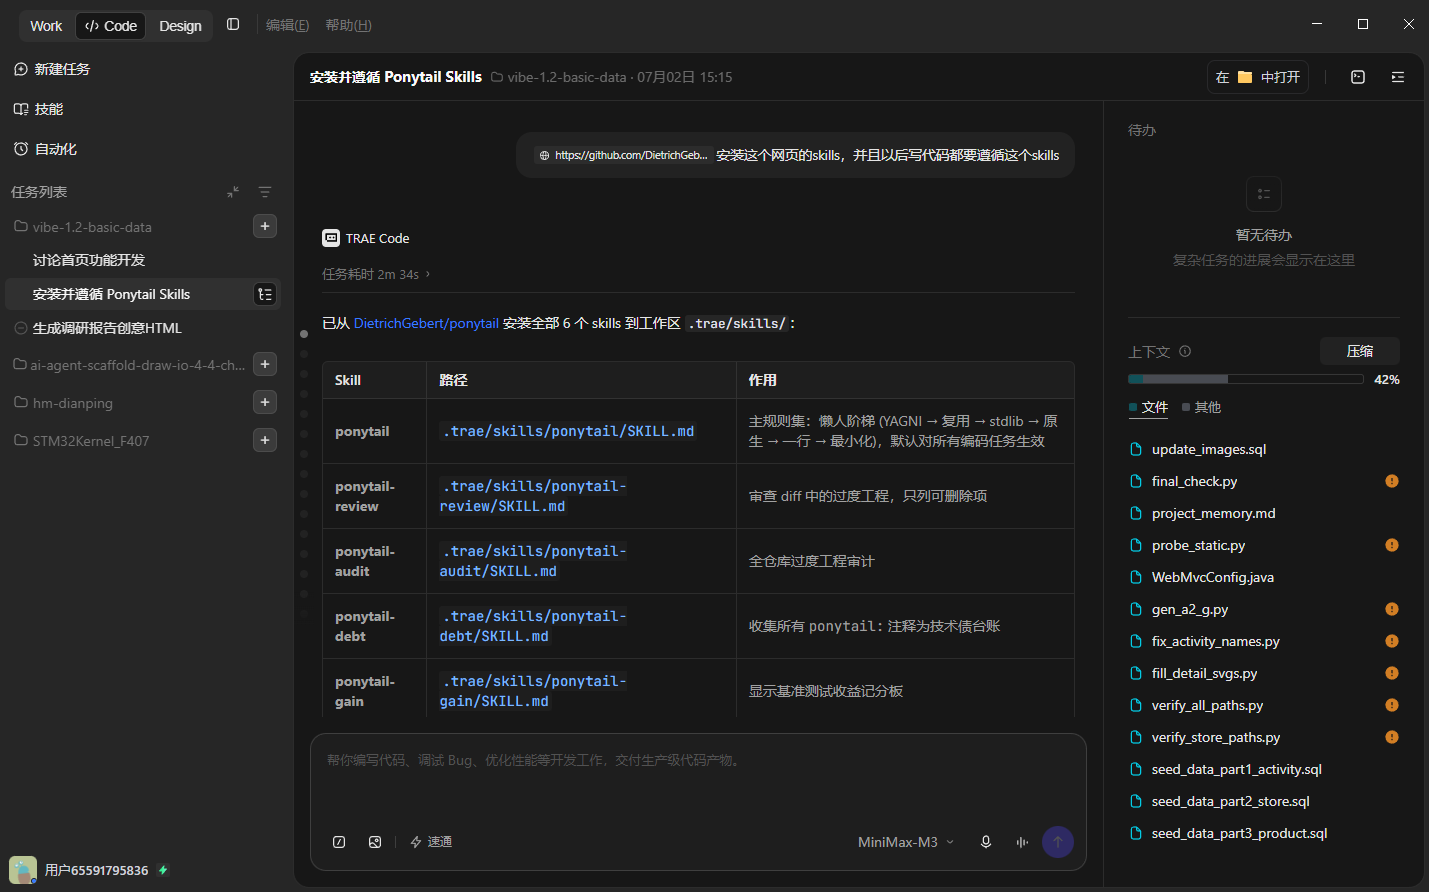Expand the 任务耗时 2m 34s details
This screenshot has height=892, width=1429.
pos(376,274)
